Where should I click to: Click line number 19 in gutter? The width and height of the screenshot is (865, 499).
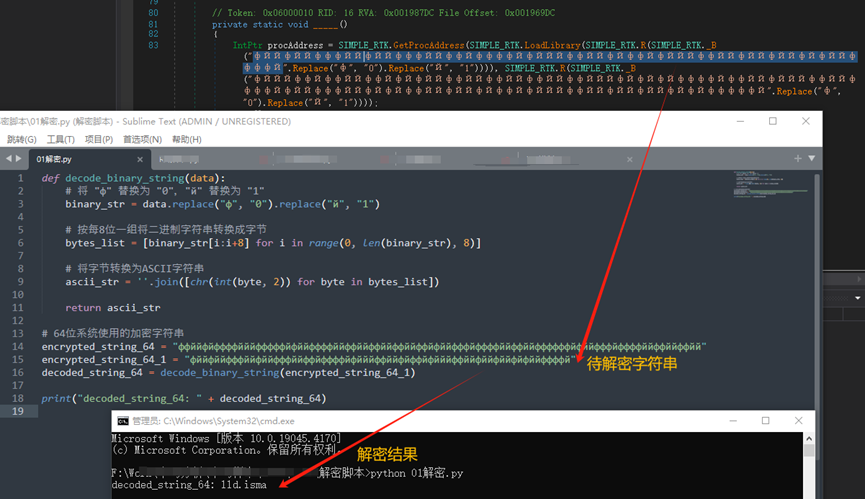point(18,411)
